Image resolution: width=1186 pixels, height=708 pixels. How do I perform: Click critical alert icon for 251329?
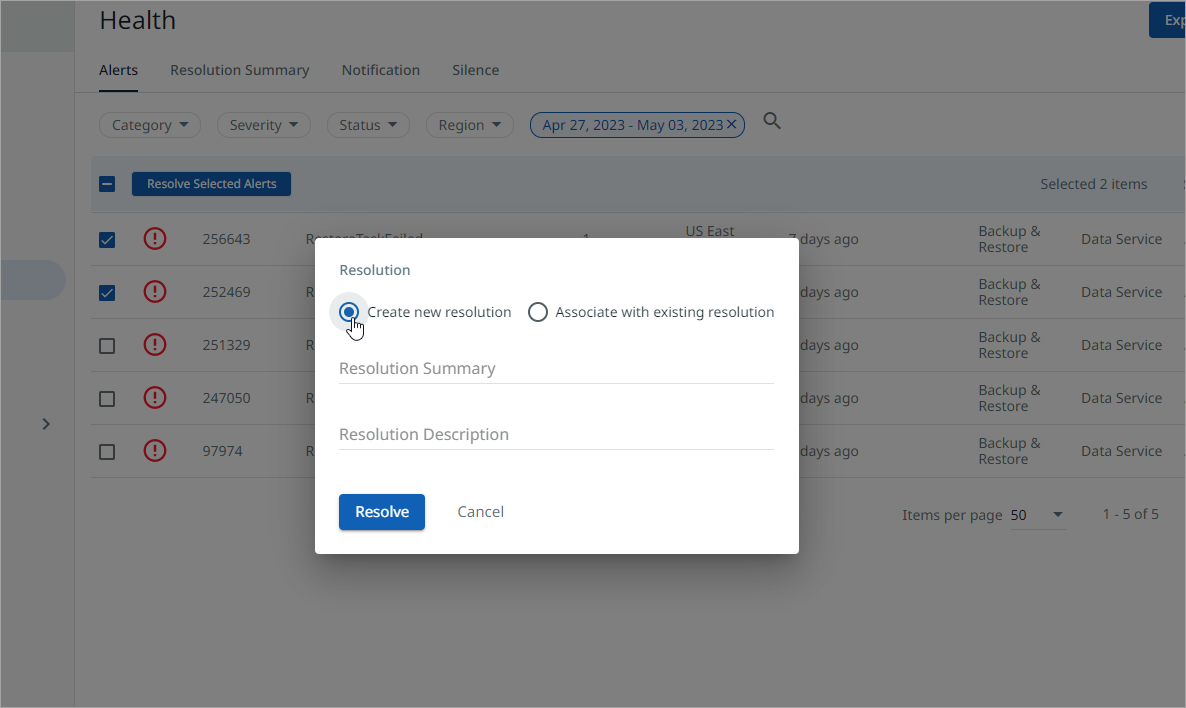(155, 345)
